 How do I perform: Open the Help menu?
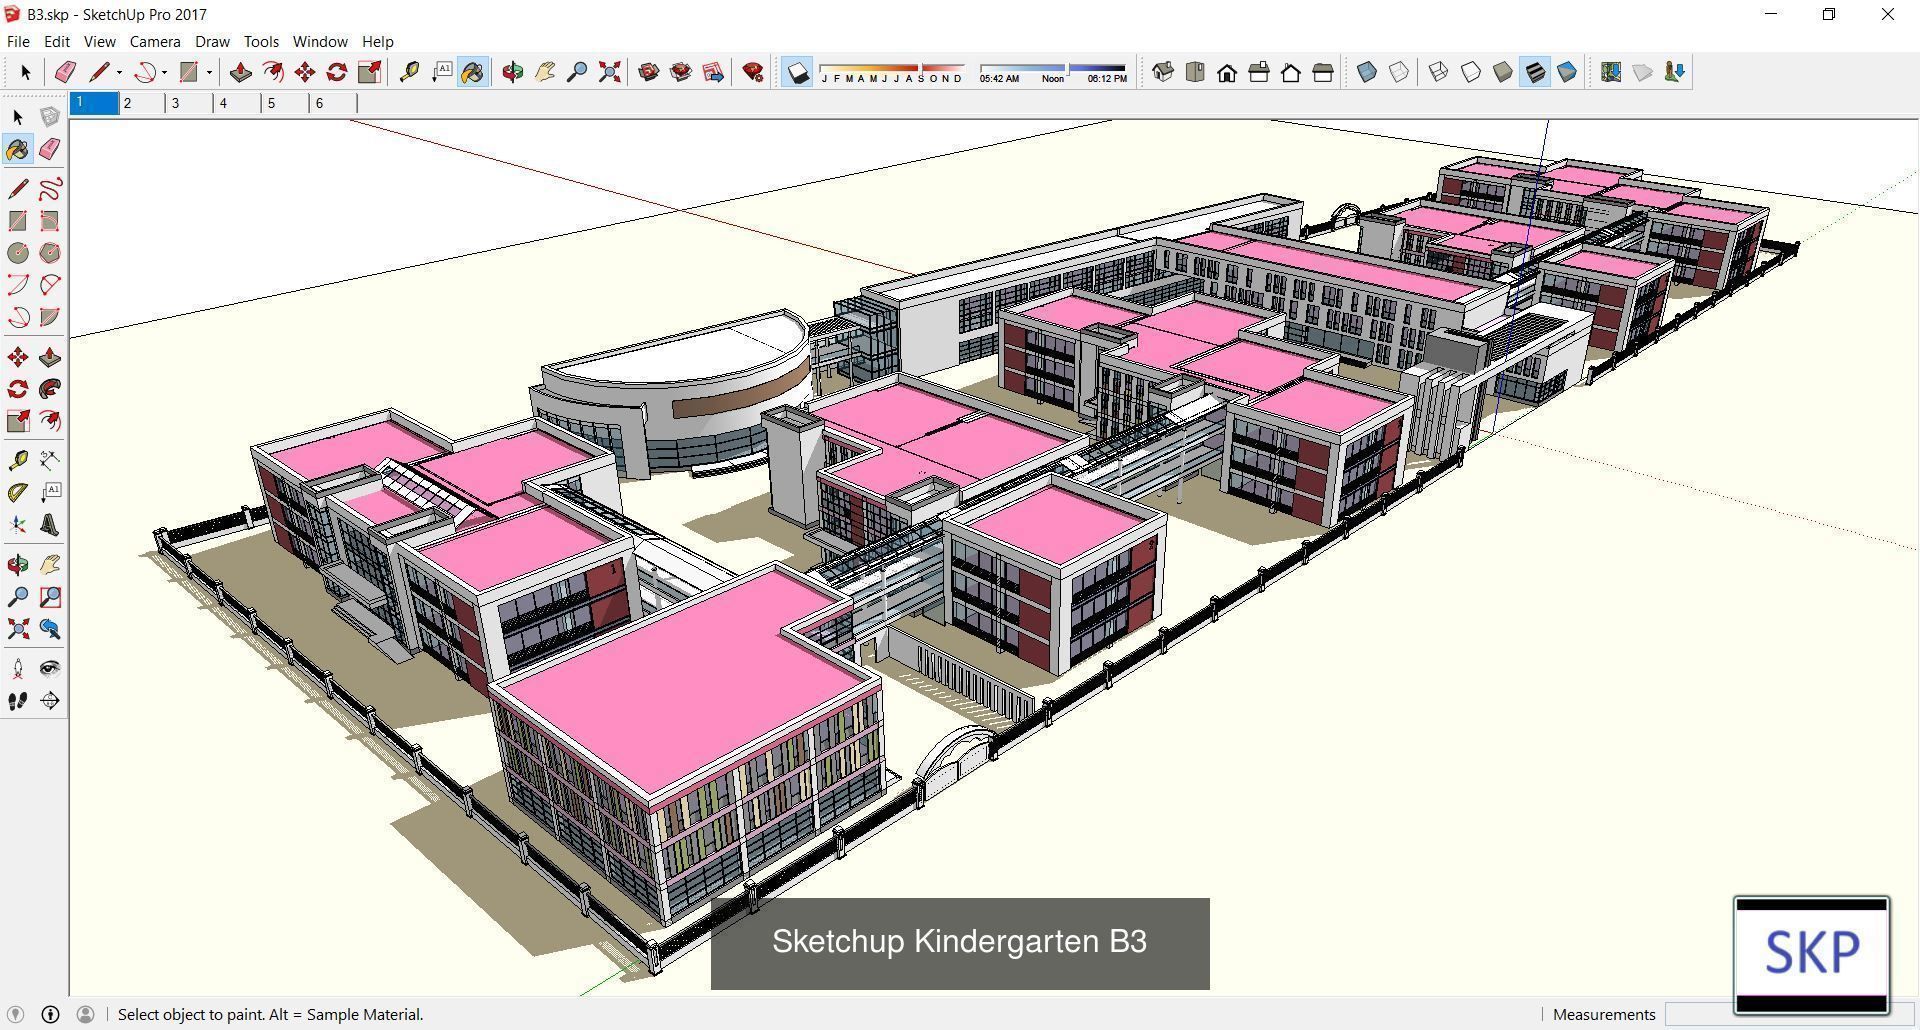pos(377,41)
